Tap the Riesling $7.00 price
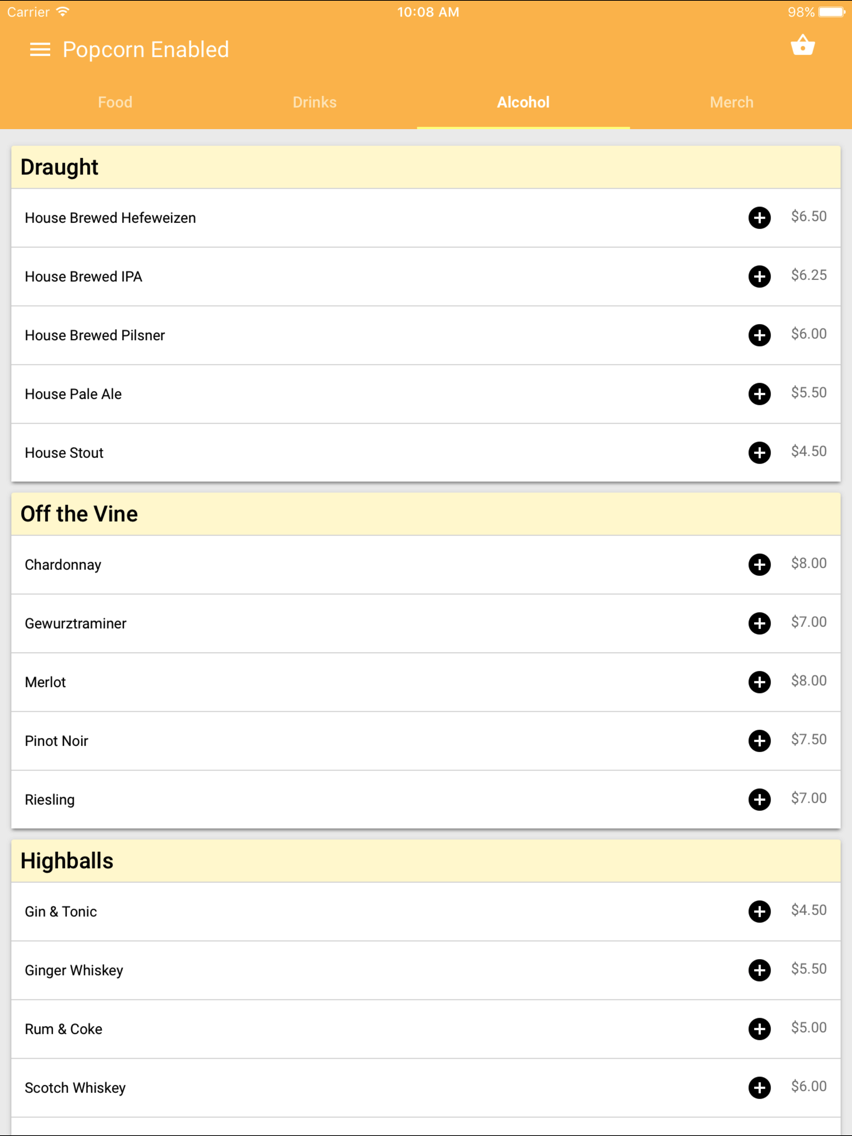This screenshot has width=852, height=1136. click(809, 798)
